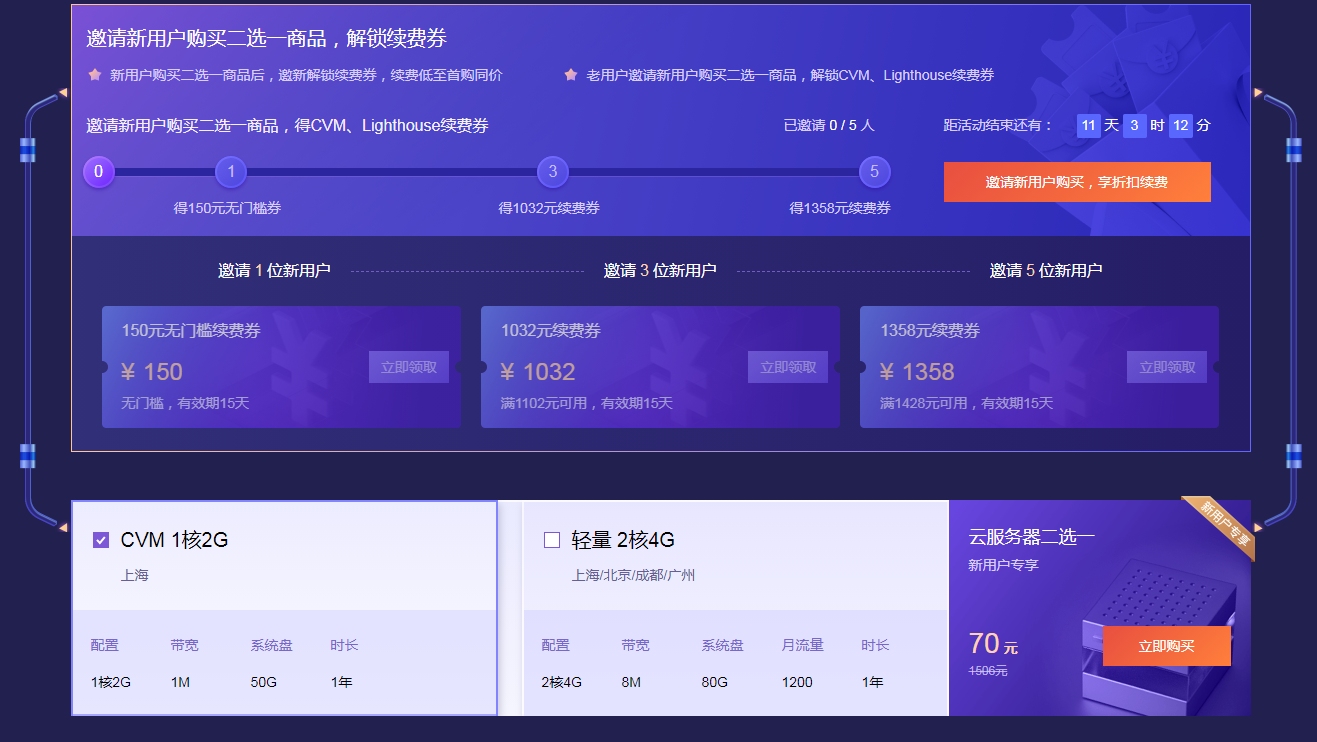
Task: Click 满1428元可用，有效期15天 coupon note
Action: tap(966, 403)
